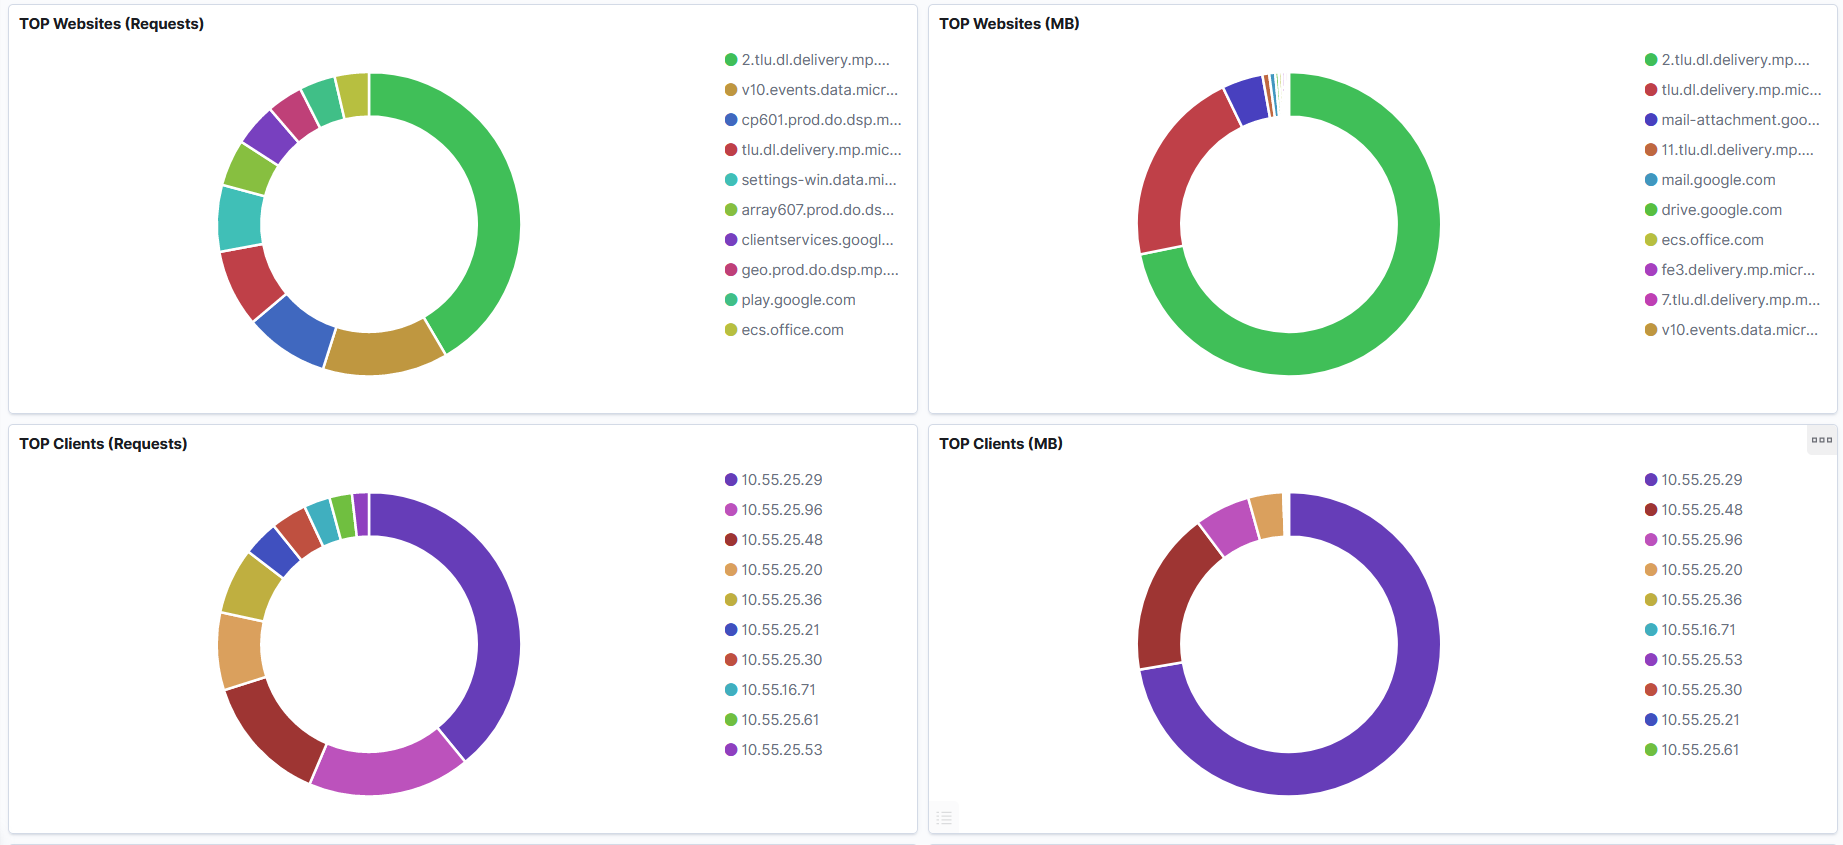1843x845 pixels.
Task: Select teal slice in TOP Websites (Requests) donut
Action: 240,219
